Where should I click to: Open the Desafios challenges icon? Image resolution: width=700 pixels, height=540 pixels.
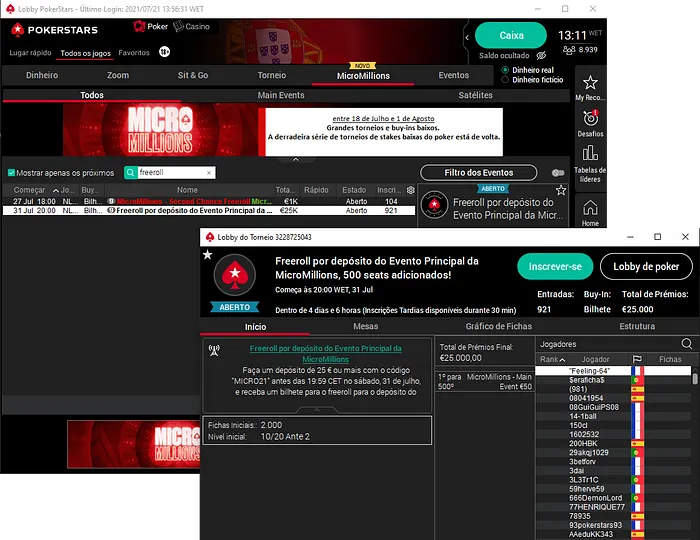tap(590, 118)
